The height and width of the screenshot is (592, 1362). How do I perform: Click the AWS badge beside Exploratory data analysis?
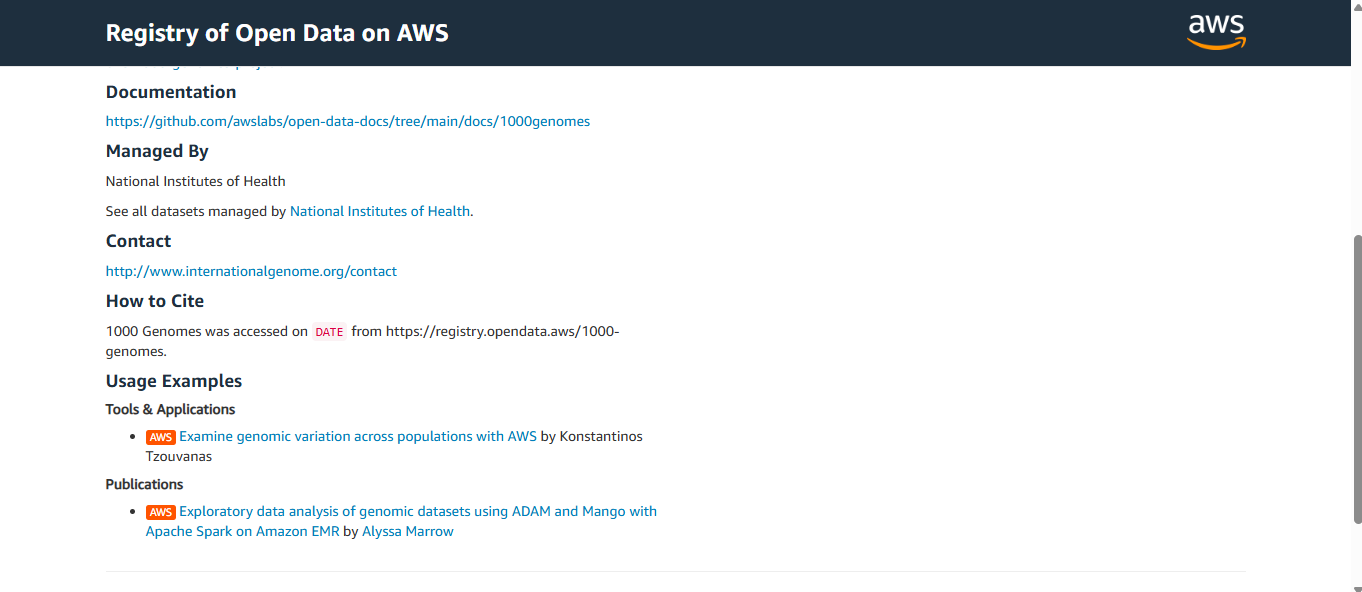[160, 512]
